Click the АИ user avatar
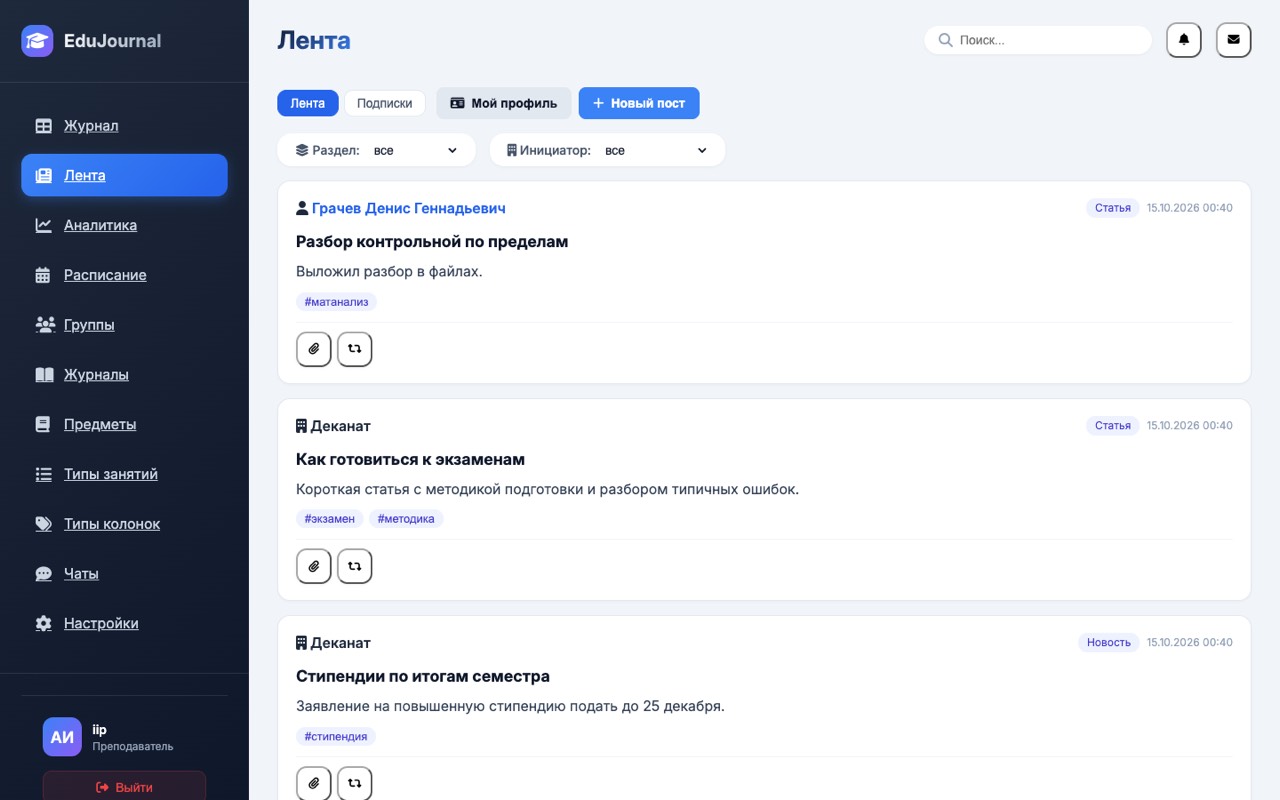1280x800 pixels. click(x=62, y=737)
